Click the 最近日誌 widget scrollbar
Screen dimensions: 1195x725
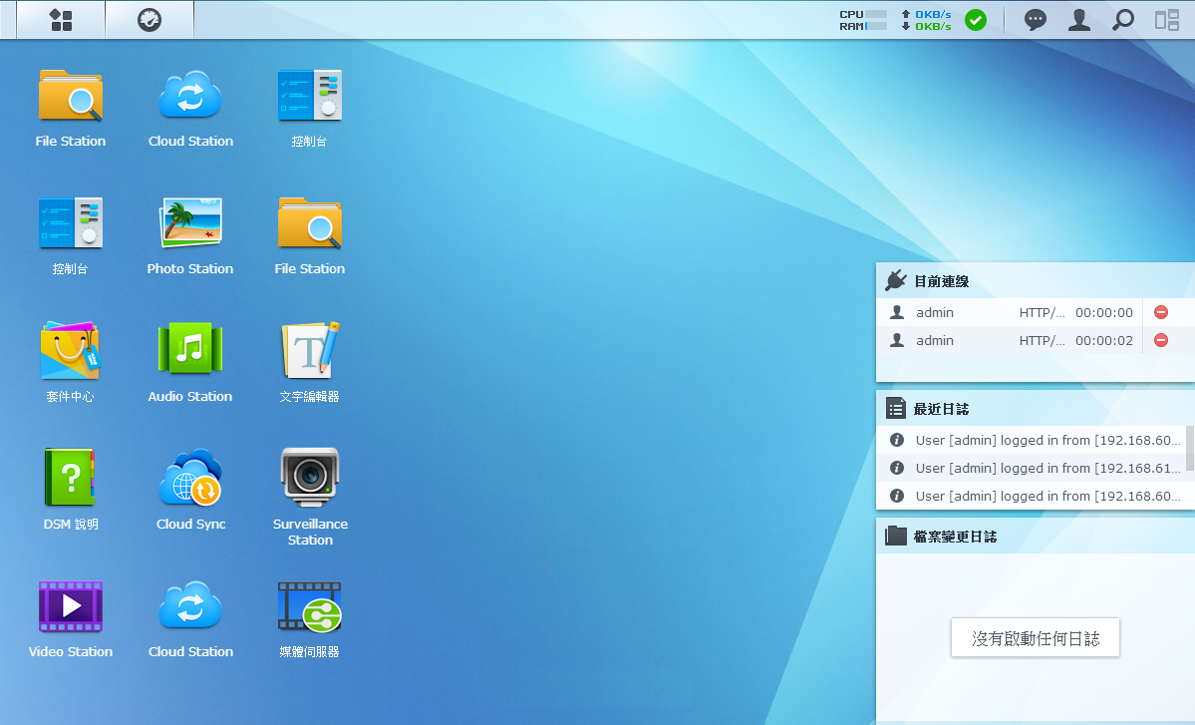click(1189, 448)
